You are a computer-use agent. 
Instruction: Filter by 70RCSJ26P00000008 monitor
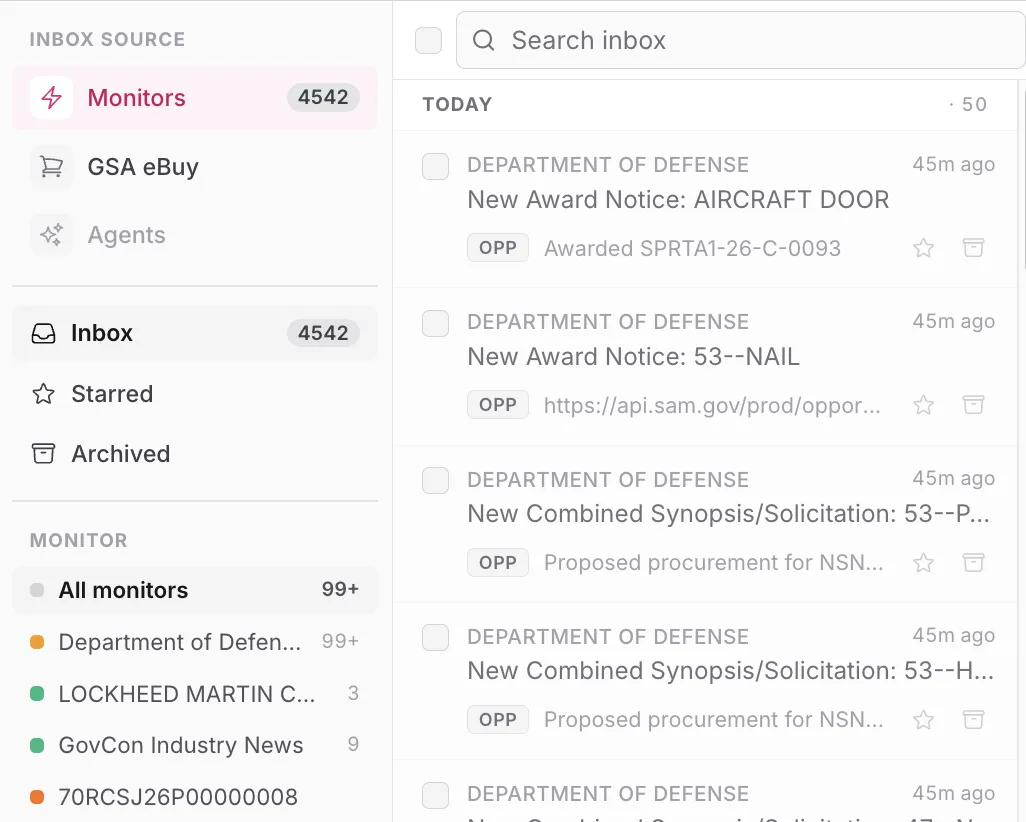pos(195,797)
